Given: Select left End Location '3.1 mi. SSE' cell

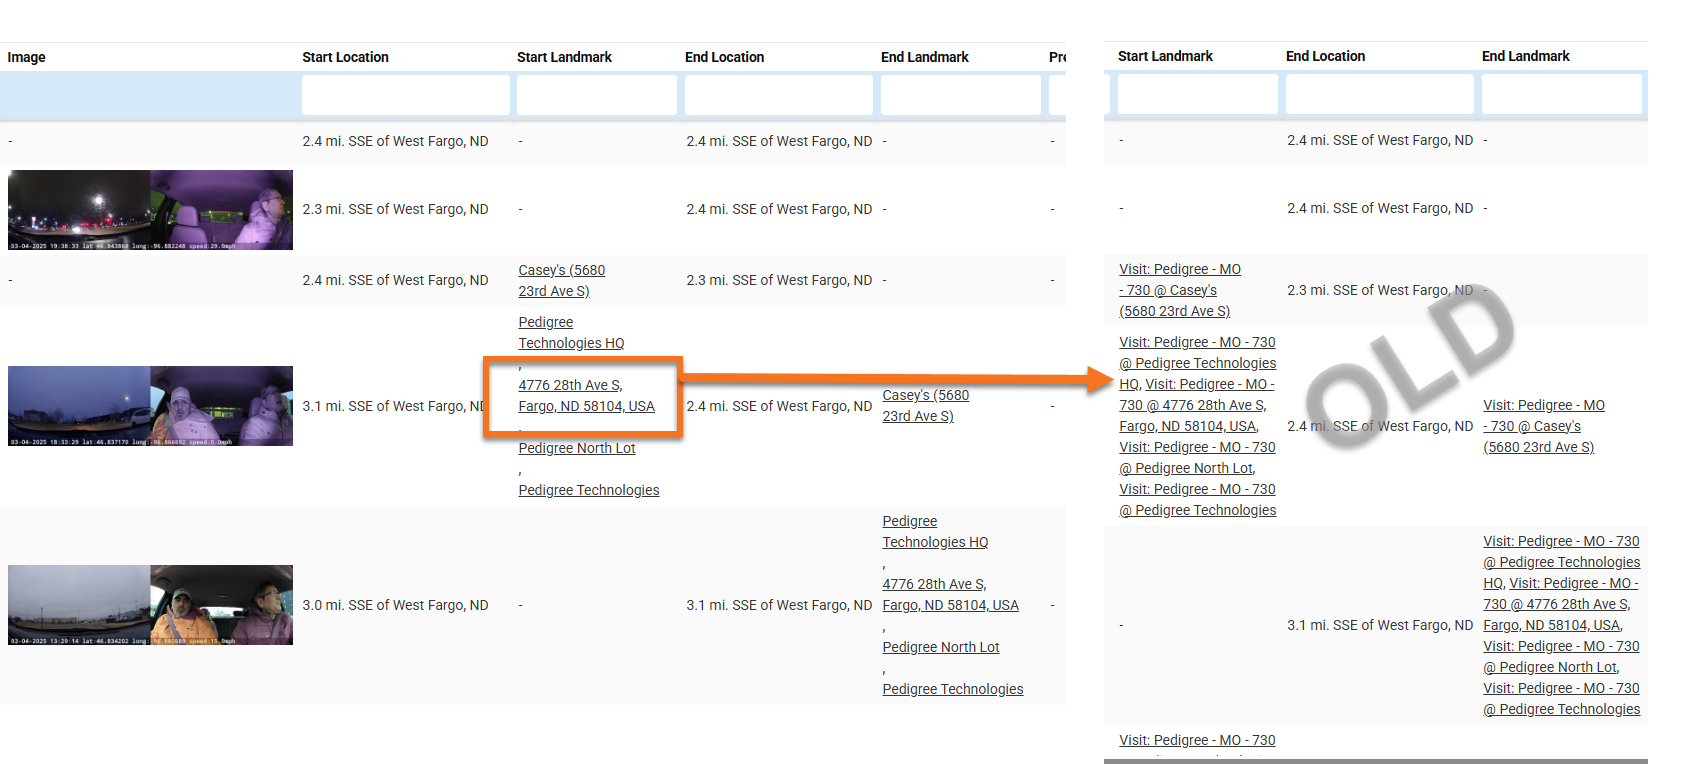Looking at the screenshot, I should 779,605.
